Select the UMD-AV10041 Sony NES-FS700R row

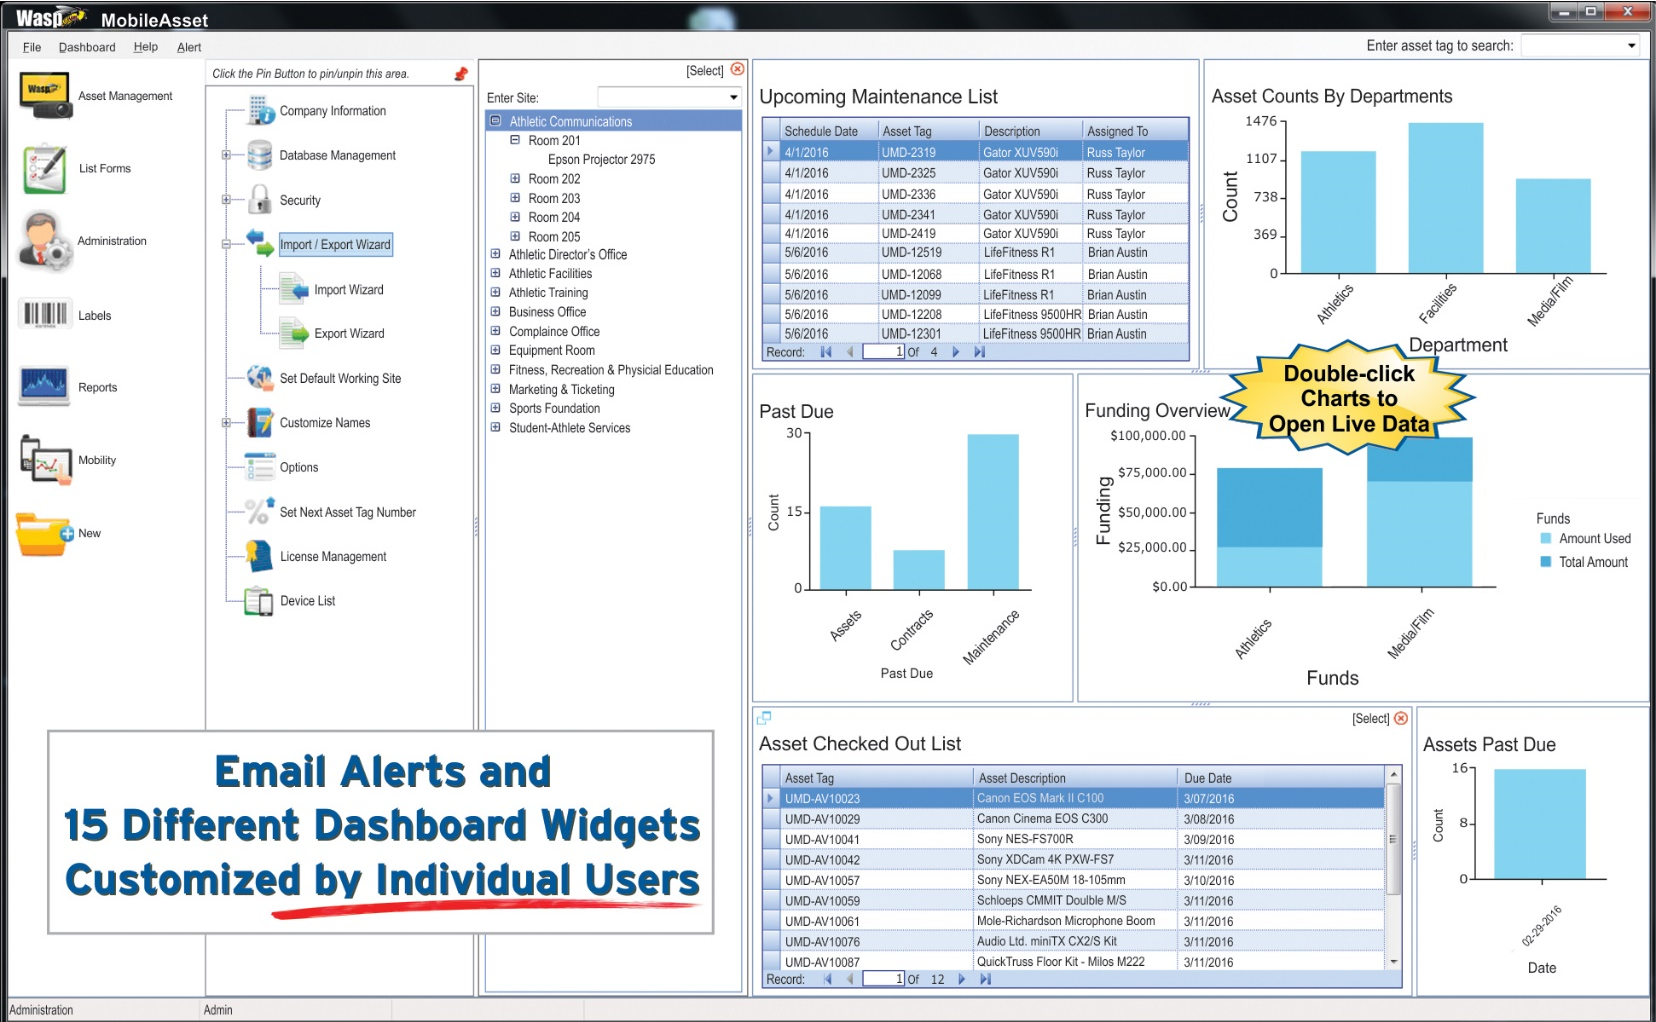click(1073, 839)
